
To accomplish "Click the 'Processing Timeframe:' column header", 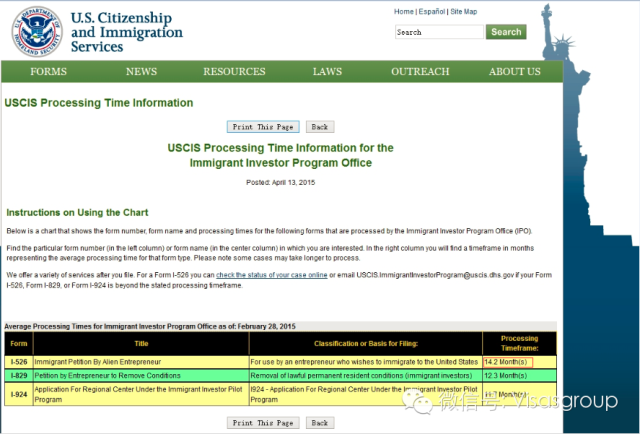I will pos(519,343).
